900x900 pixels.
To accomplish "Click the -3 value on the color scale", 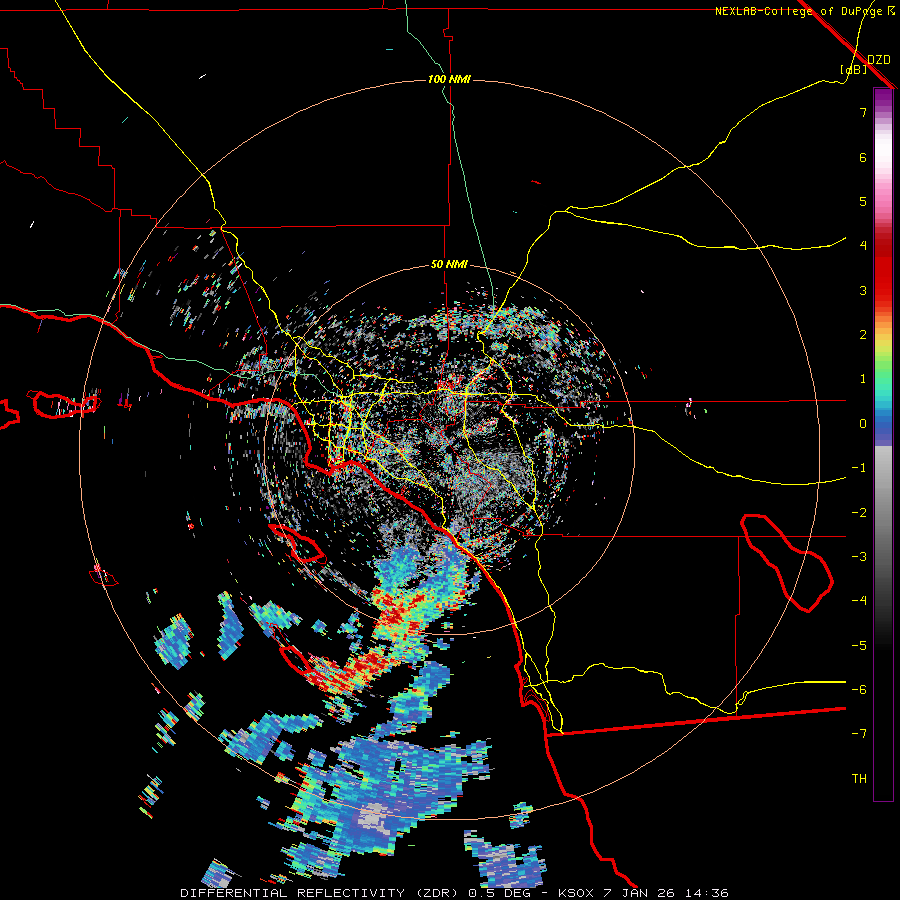I will coord(859,557).
